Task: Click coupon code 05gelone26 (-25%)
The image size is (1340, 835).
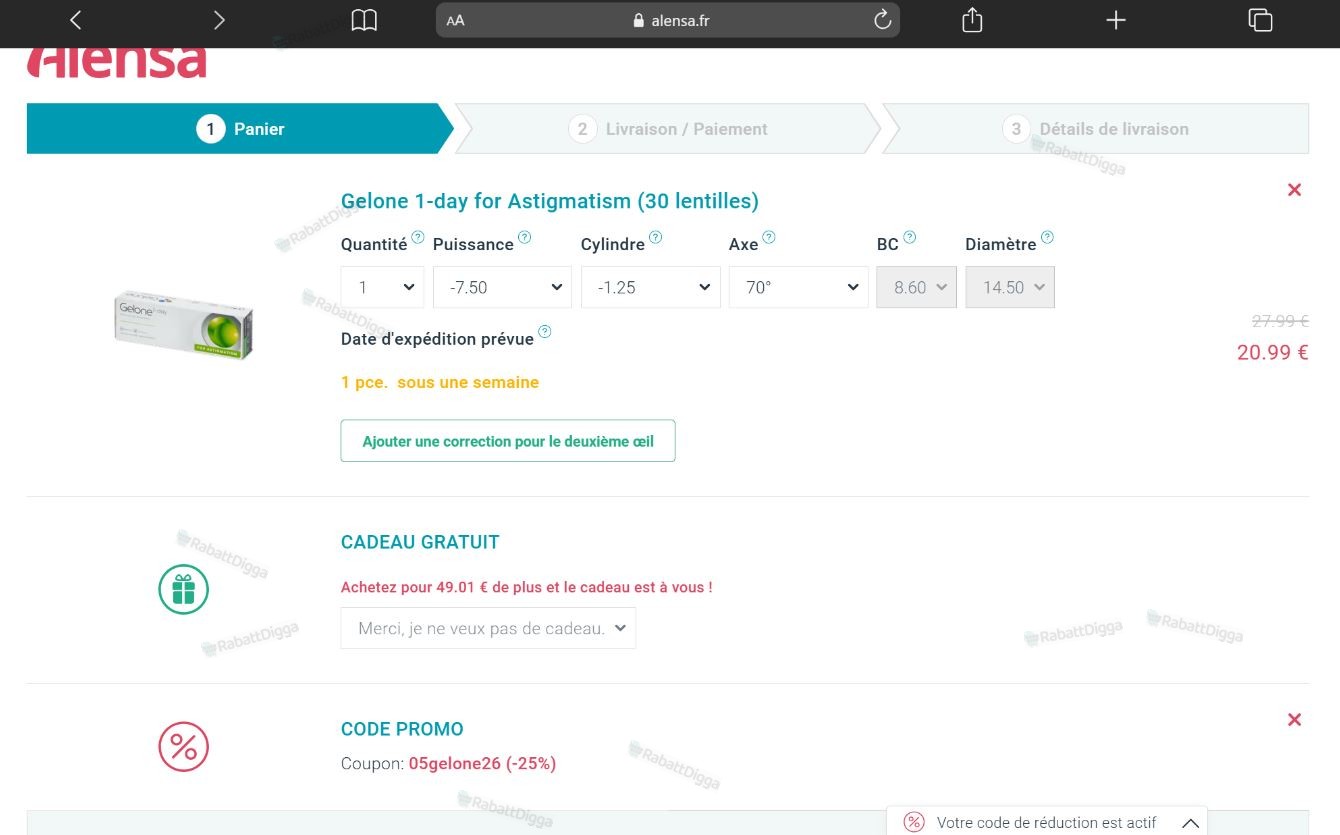Action: coord(482,764)
